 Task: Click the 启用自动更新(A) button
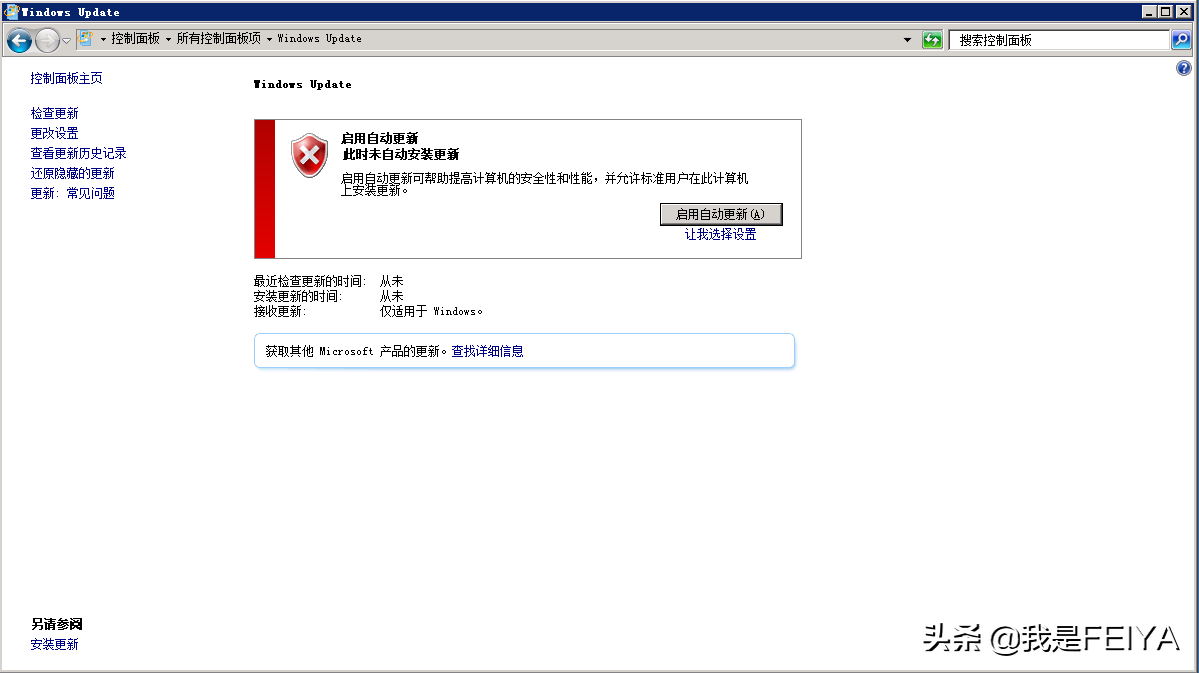tap(721, 214)
